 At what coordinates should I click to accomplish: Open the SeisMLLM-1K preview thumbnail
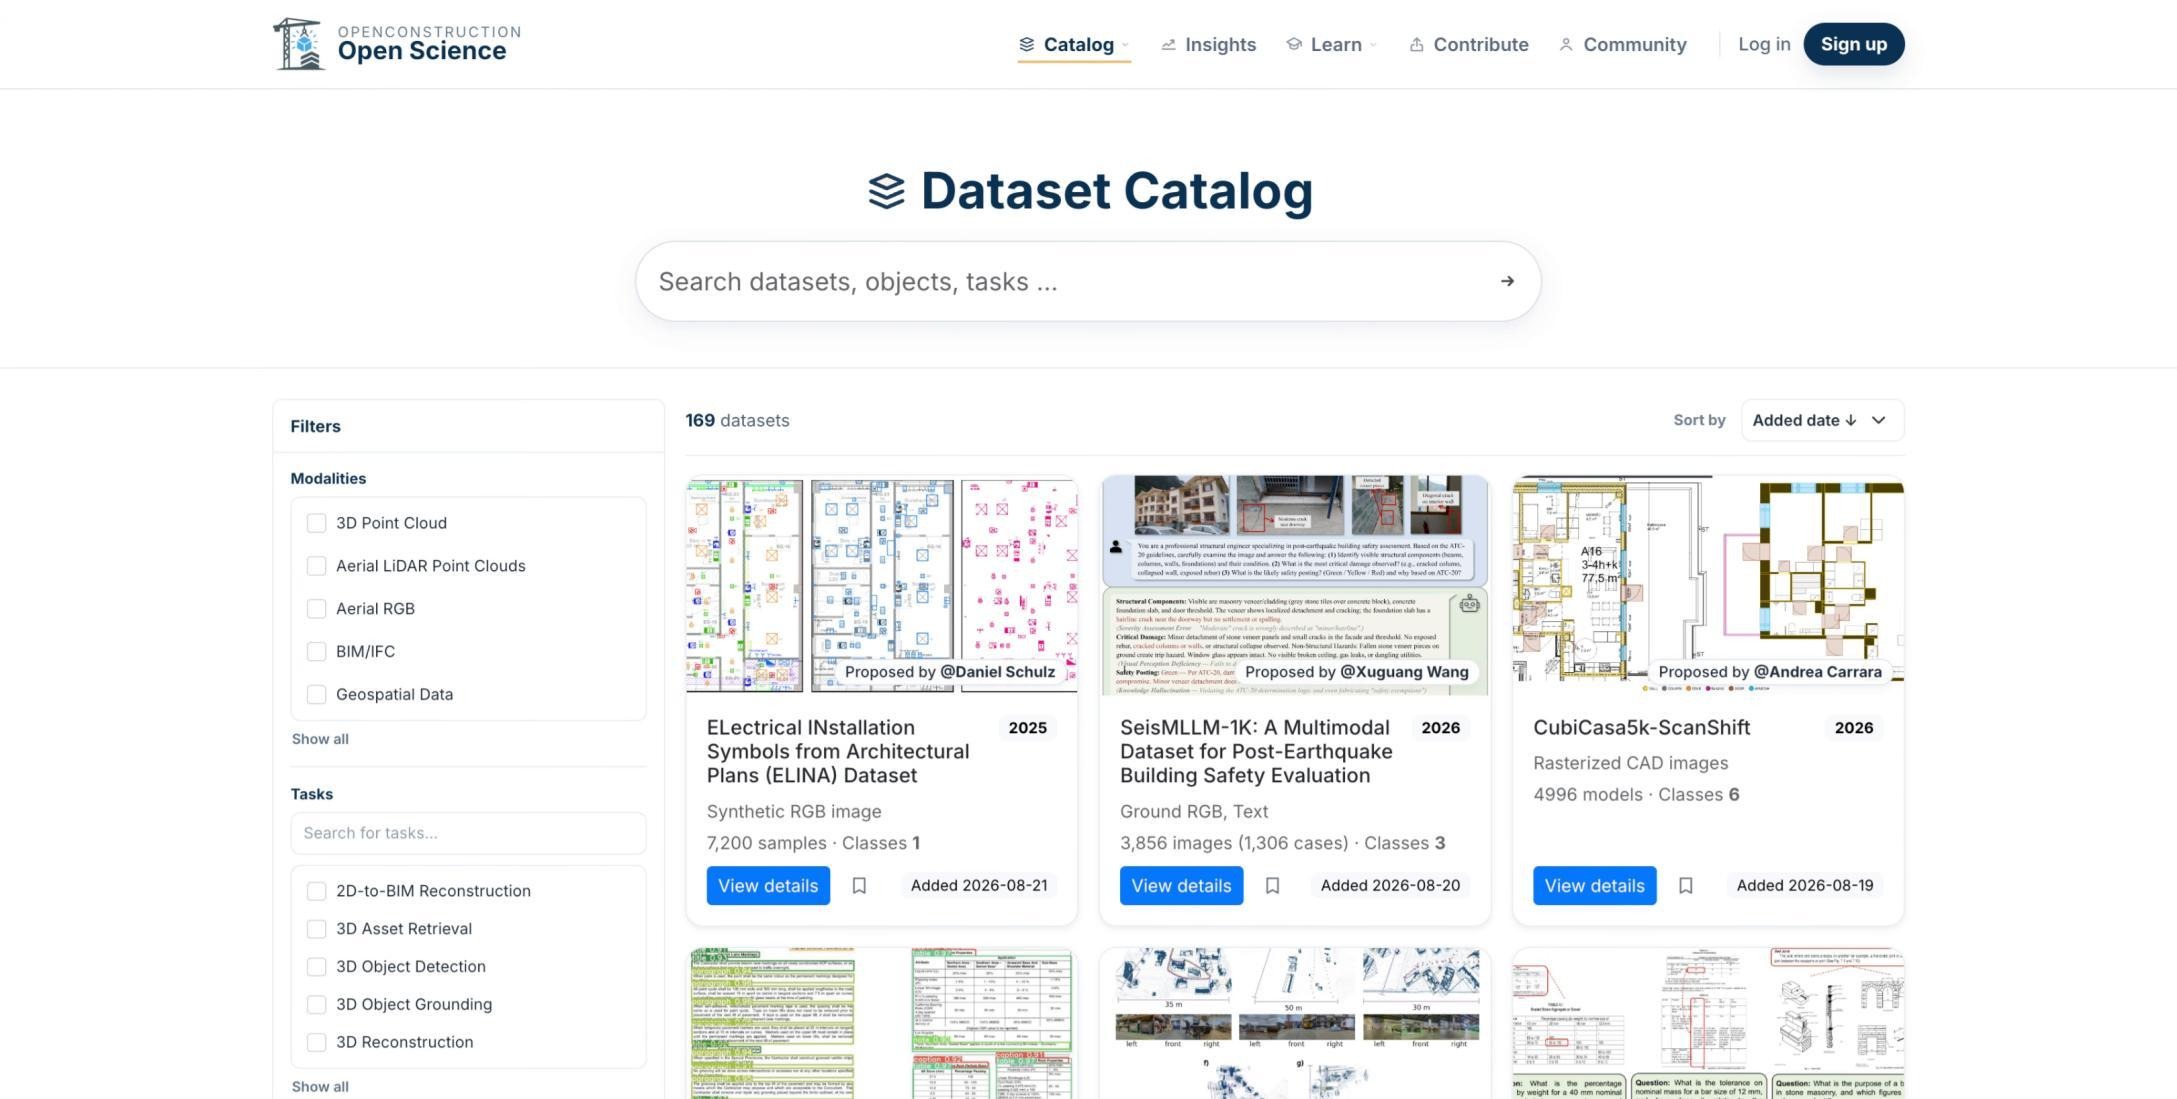(x=1294, y=585)
